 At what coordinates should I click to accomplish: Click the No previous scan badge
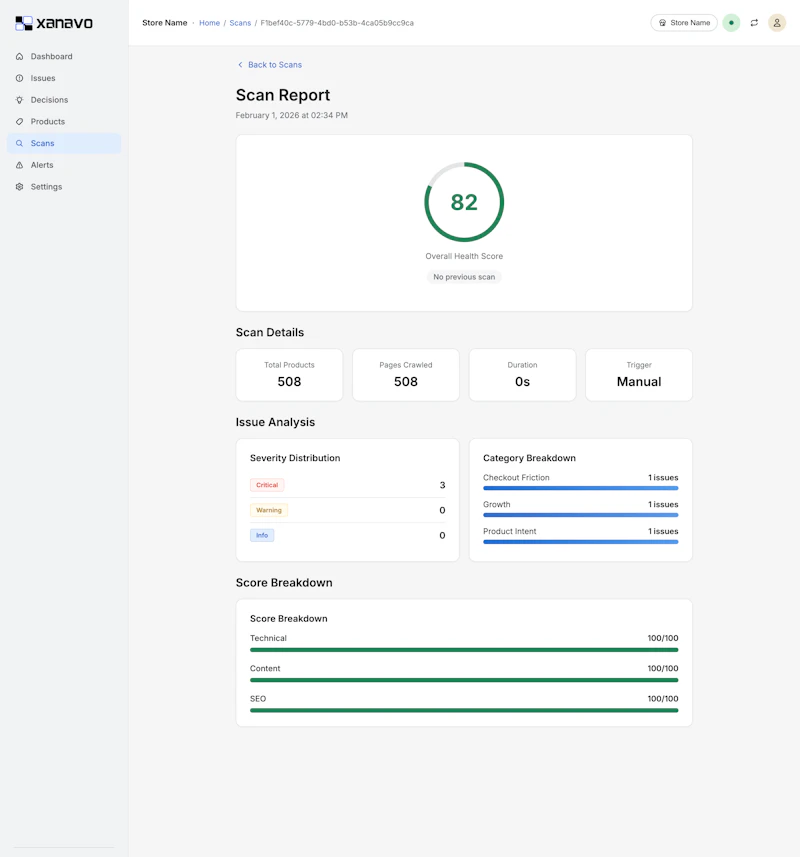[x=464, y=277]
